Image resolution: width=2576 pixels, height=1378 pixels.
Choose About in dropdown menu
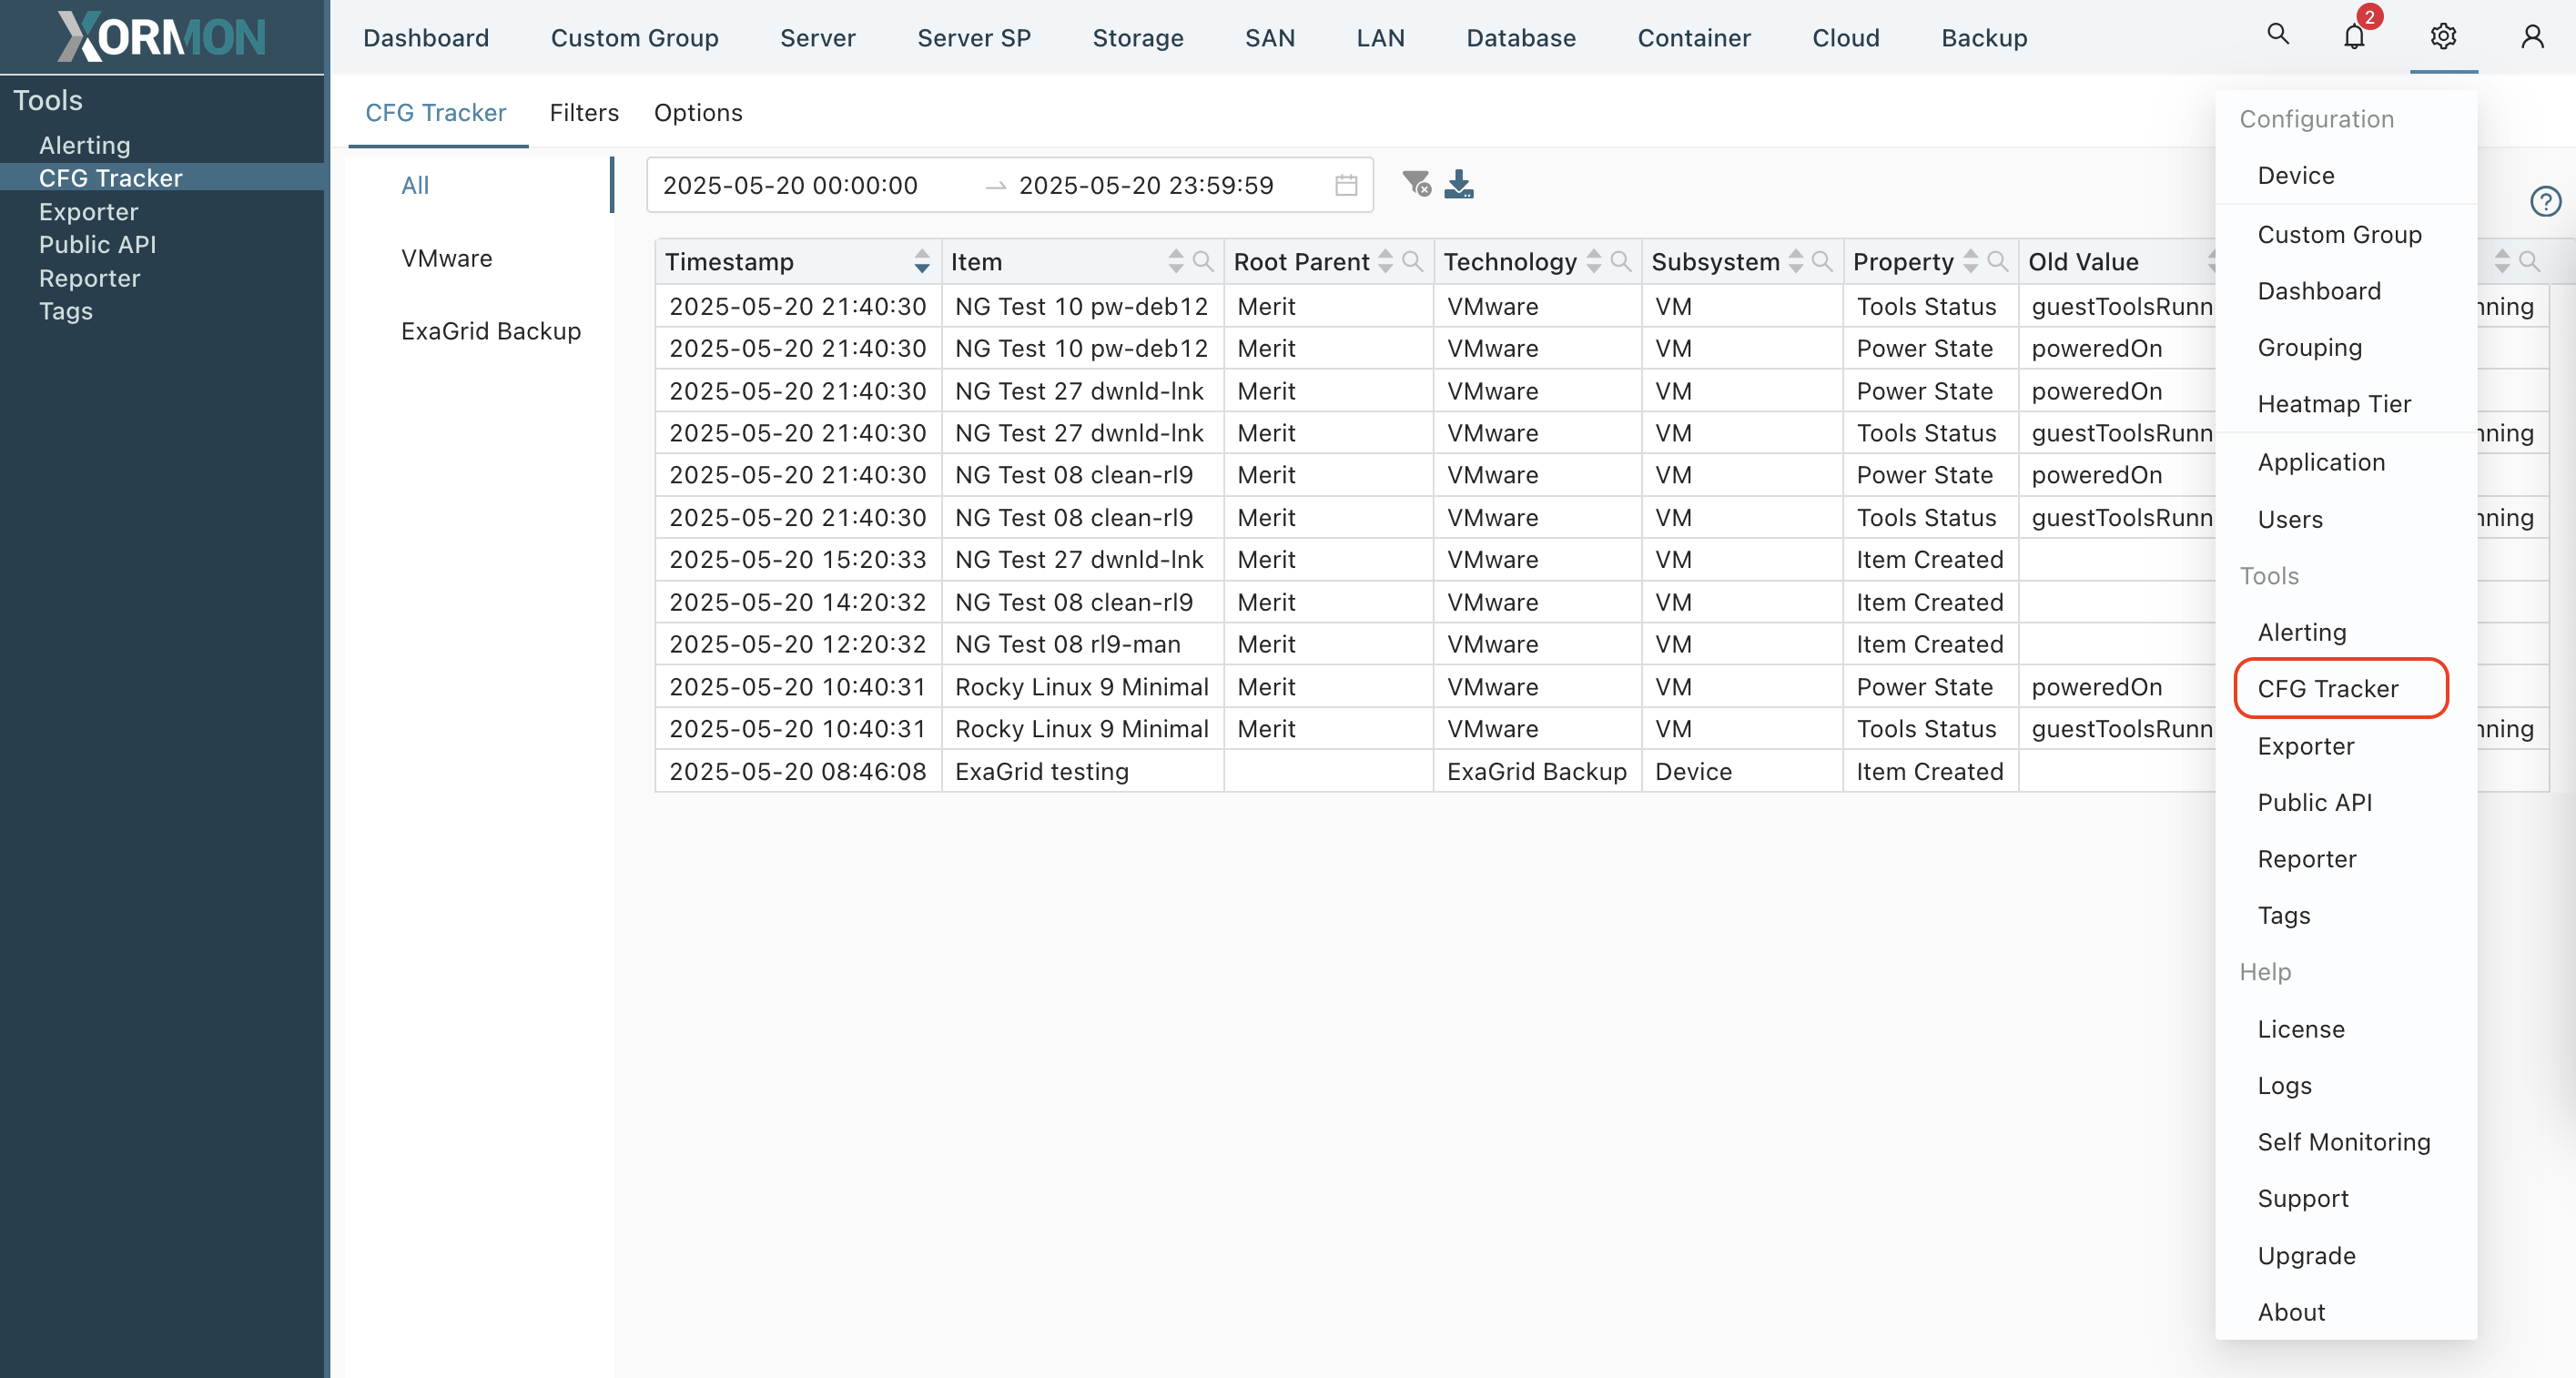2291,1312
